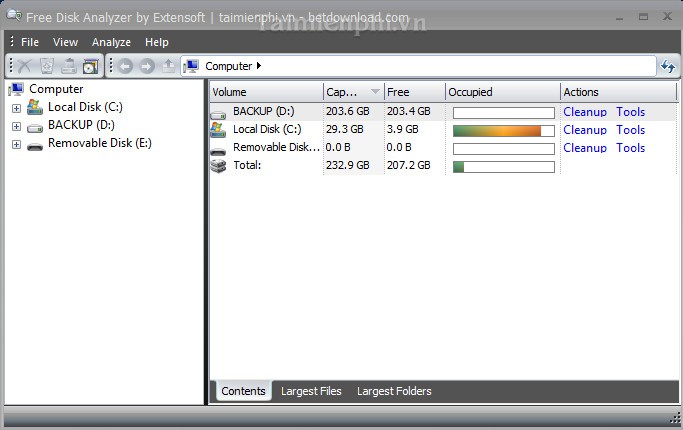
Task: Open the File menu
Action: [30, 42]
